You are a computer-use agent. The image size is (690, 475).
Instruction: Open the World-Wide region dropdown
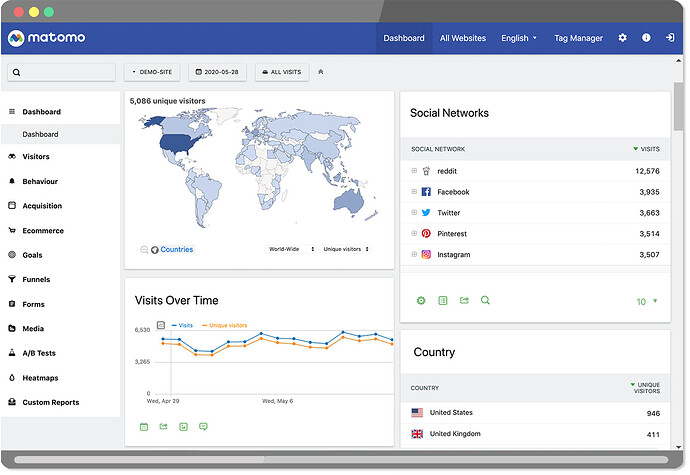tap(292, 249)
